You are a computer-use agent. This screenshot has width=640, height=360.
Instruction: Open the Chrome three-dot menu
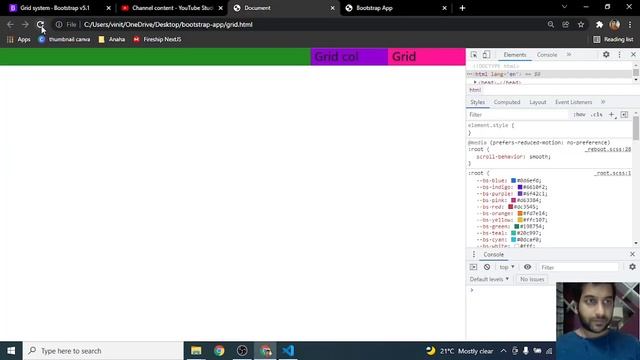tap(630, 24)
